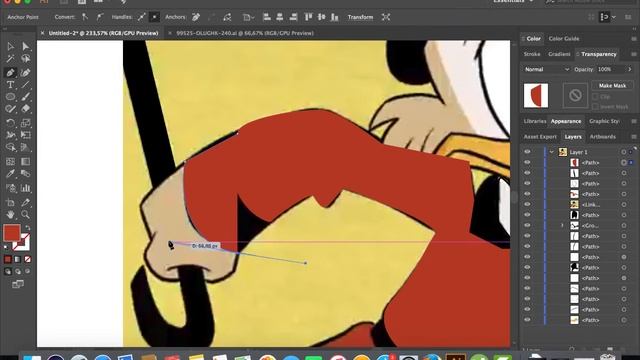
Task: Open the Libraries tab
Action: pyautogui.click(x=535, y=121)
